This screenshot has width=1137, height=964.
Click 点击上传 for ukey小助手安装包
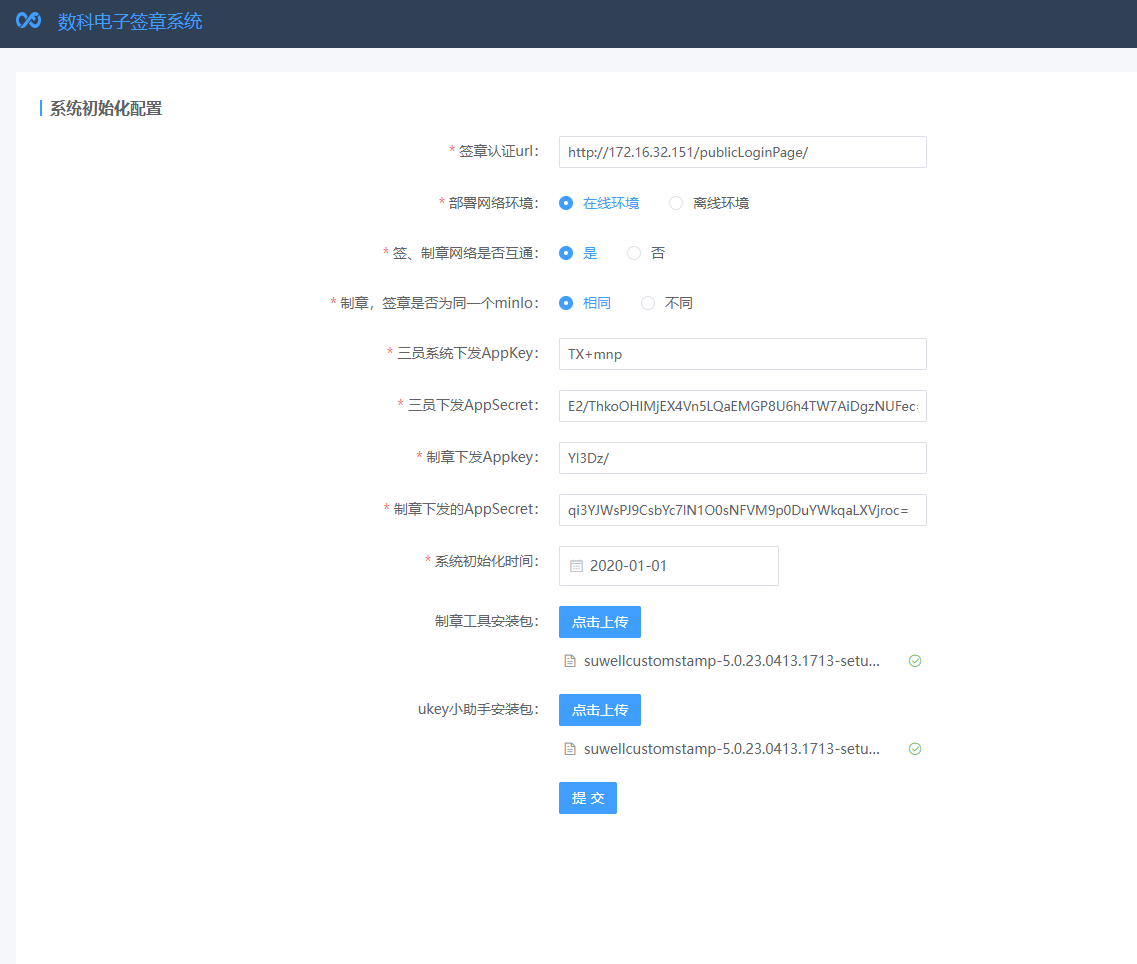pyautogui.click(x=599, y=710)
